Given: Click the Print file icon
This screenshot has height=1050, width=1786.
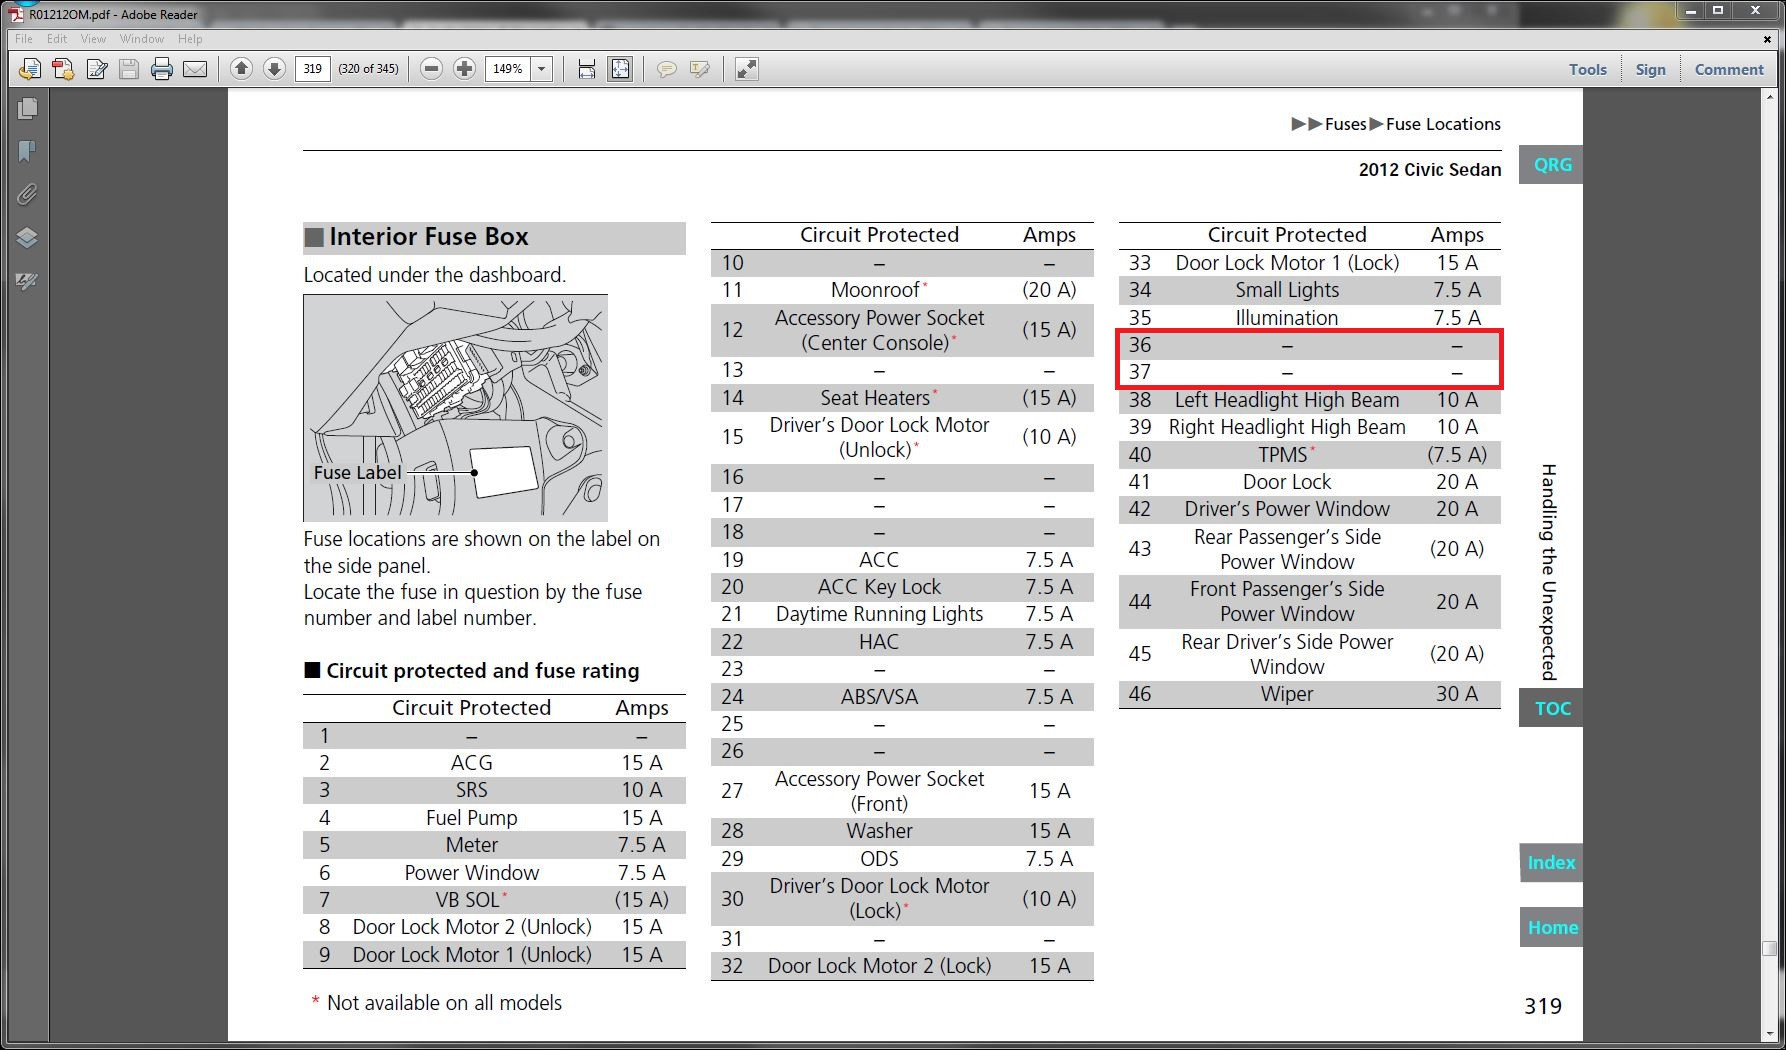Looking at the screenshot, I should (x=162, y=69).
